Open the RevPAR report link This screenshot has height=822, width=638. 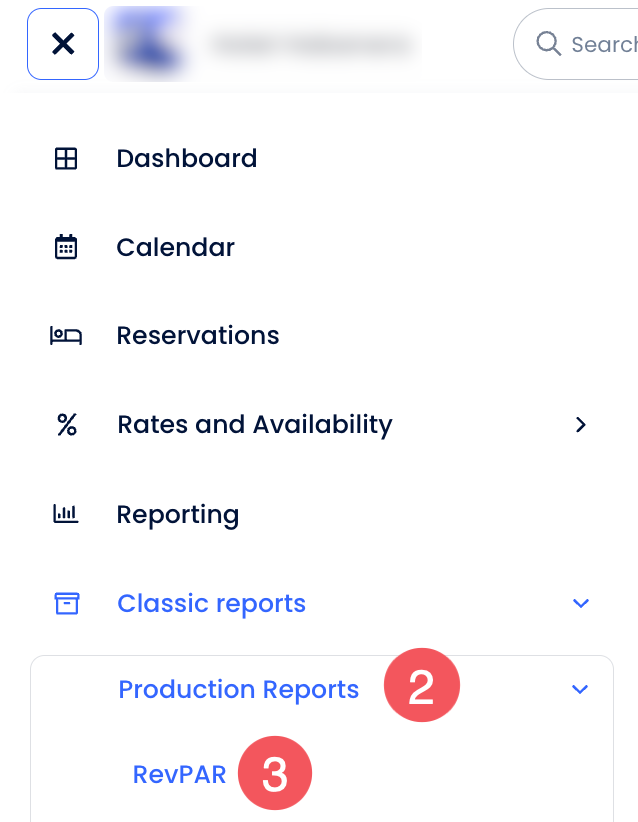click(180, 774)
